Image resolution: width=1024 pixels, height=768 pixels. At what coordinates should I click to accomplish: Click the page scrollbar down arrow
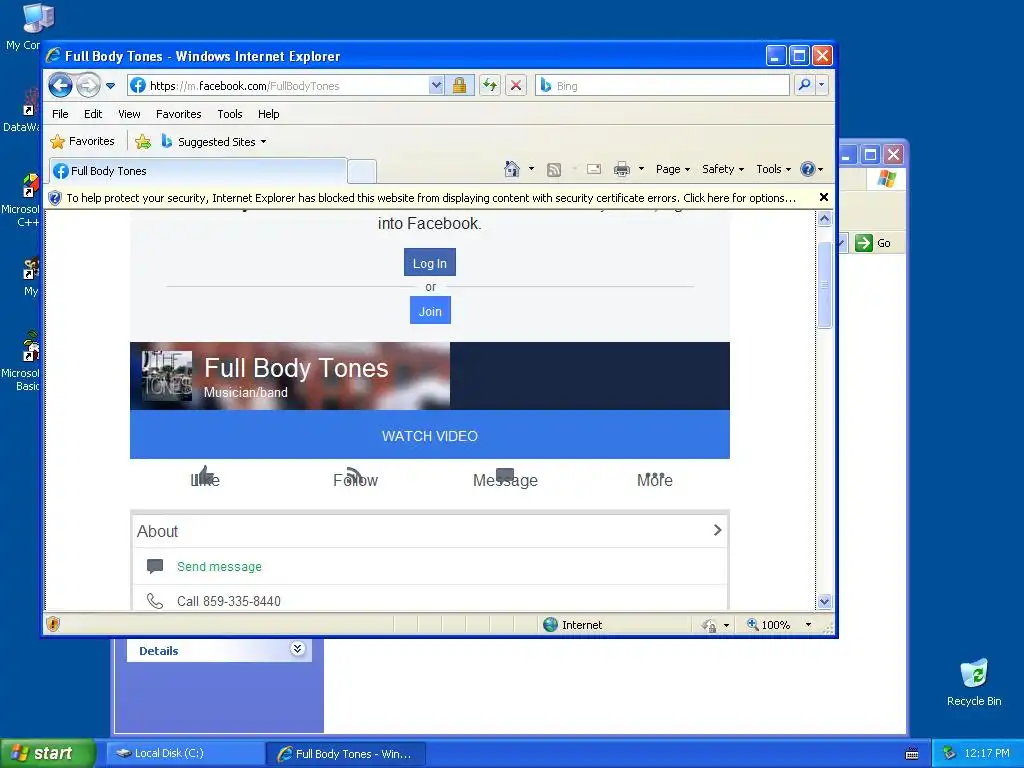pos(824,601)
